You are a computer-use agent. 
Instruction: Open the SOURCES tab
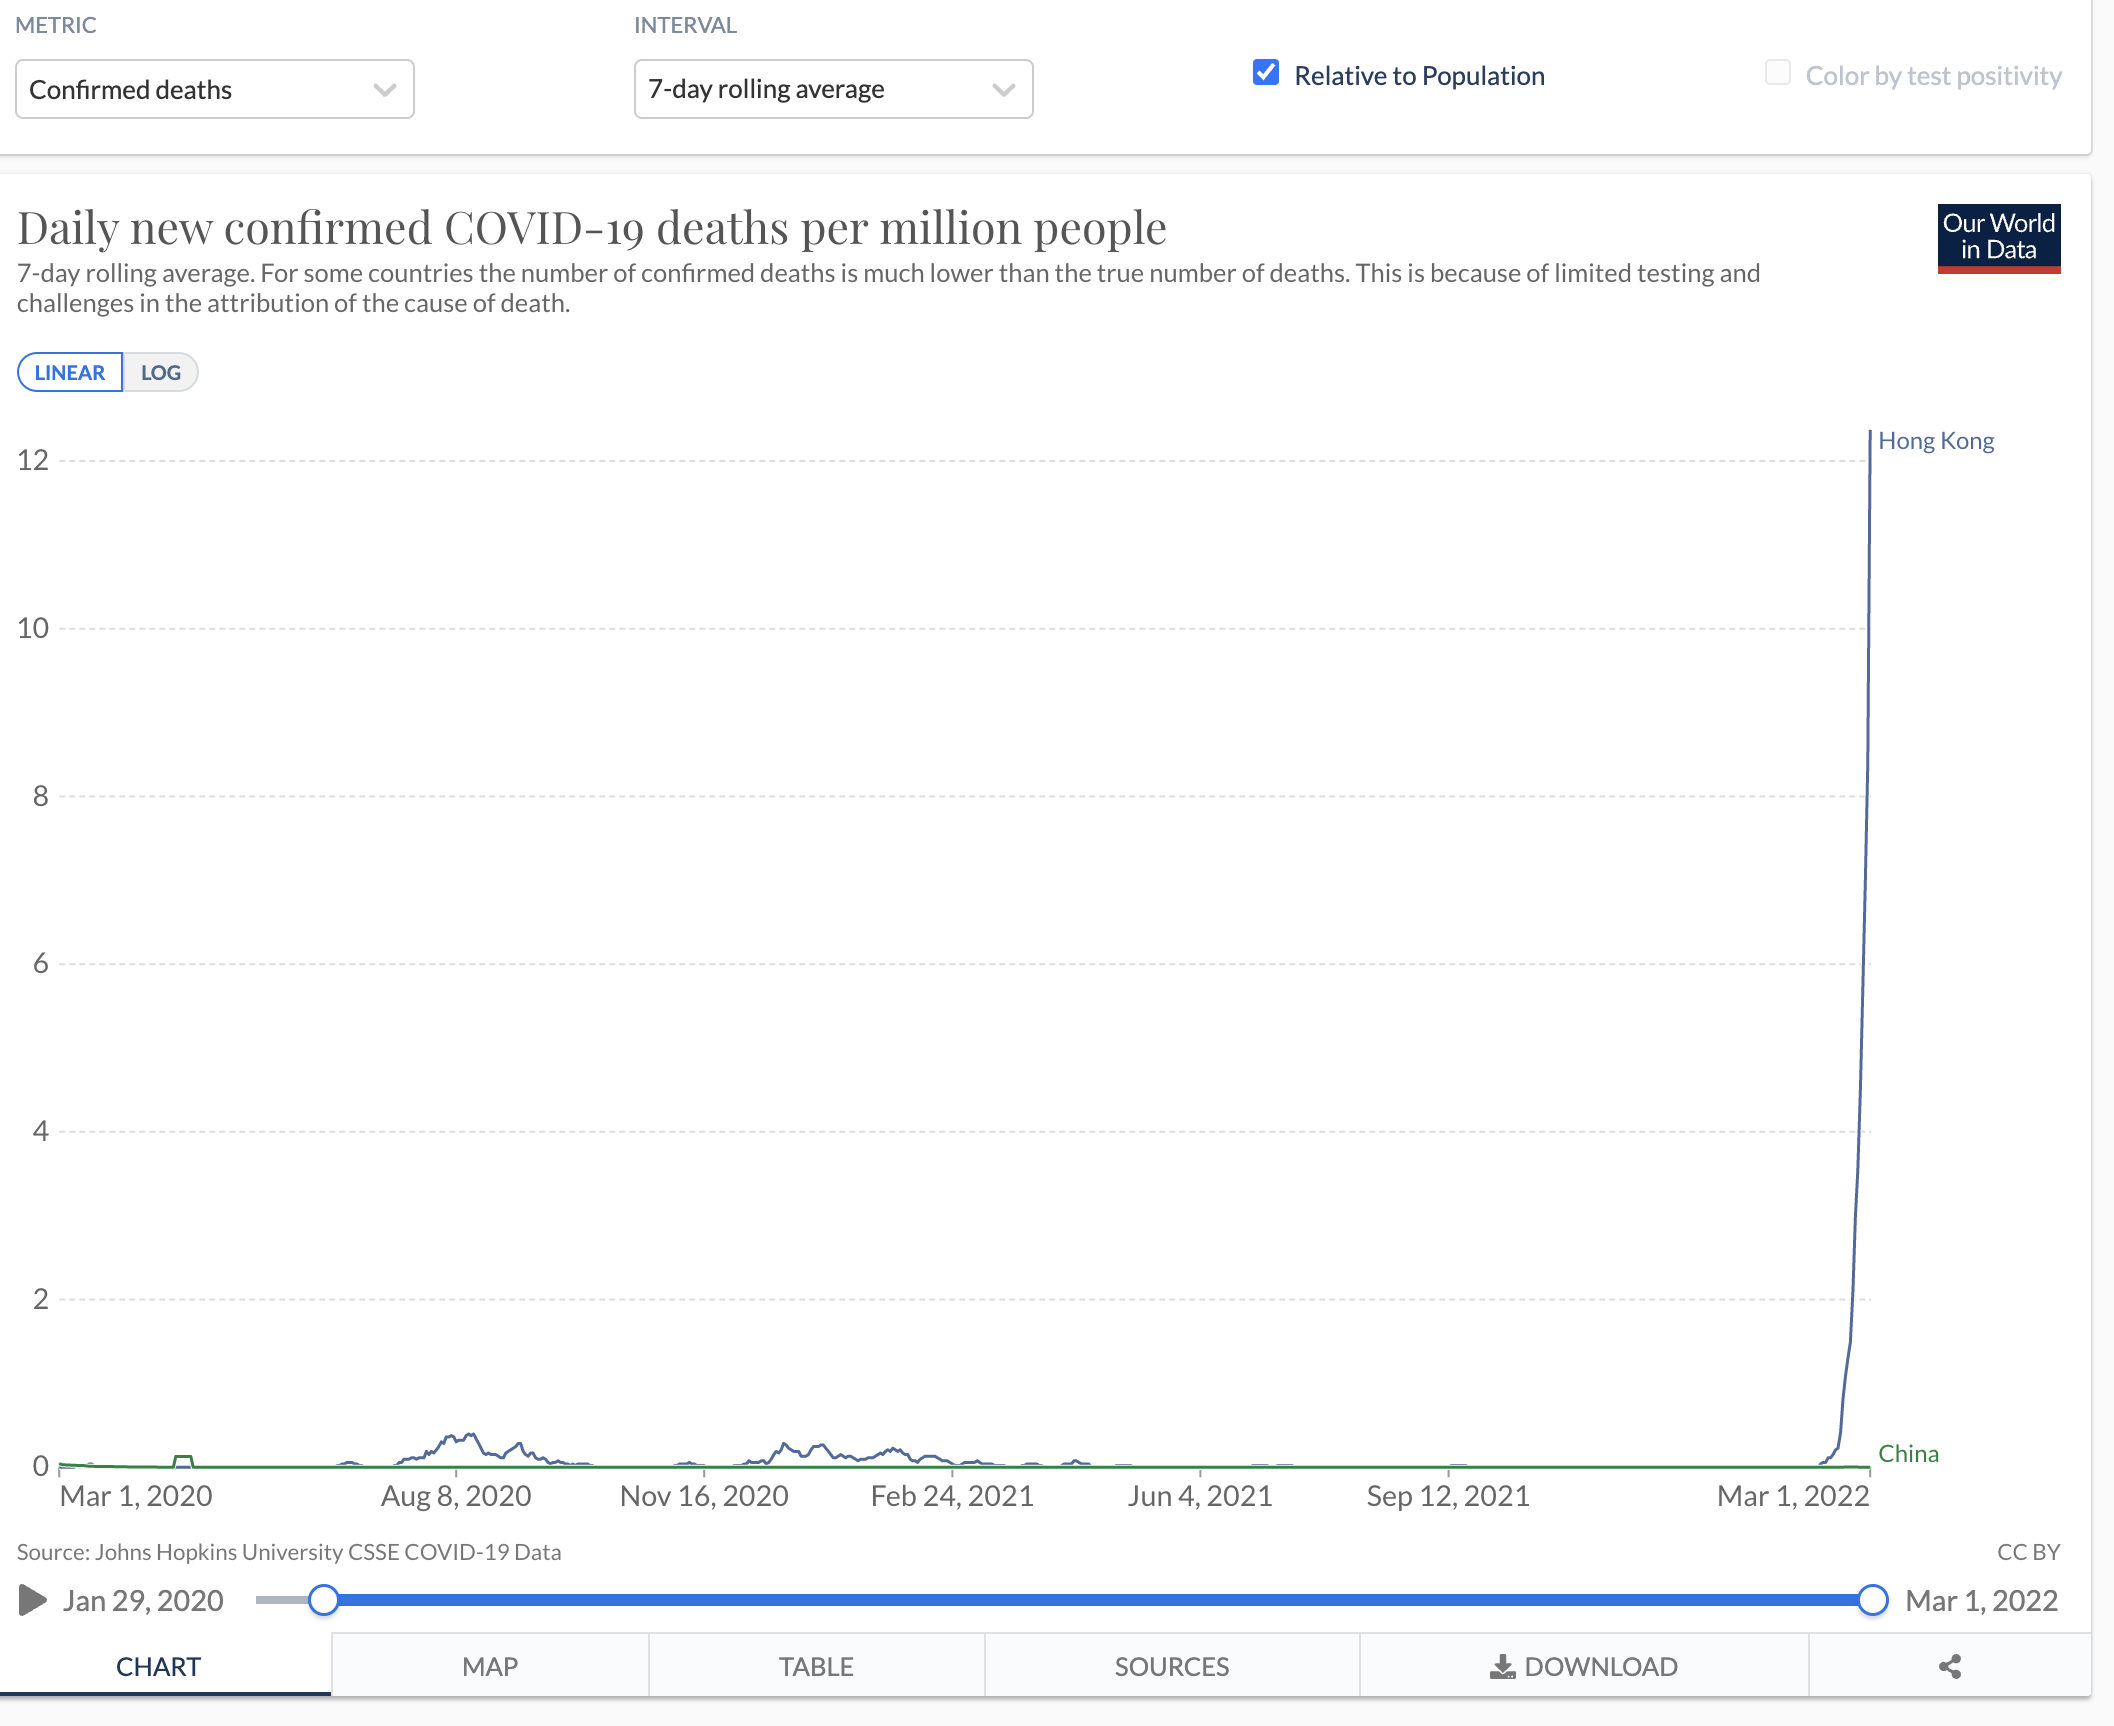pos(1171,1666)
